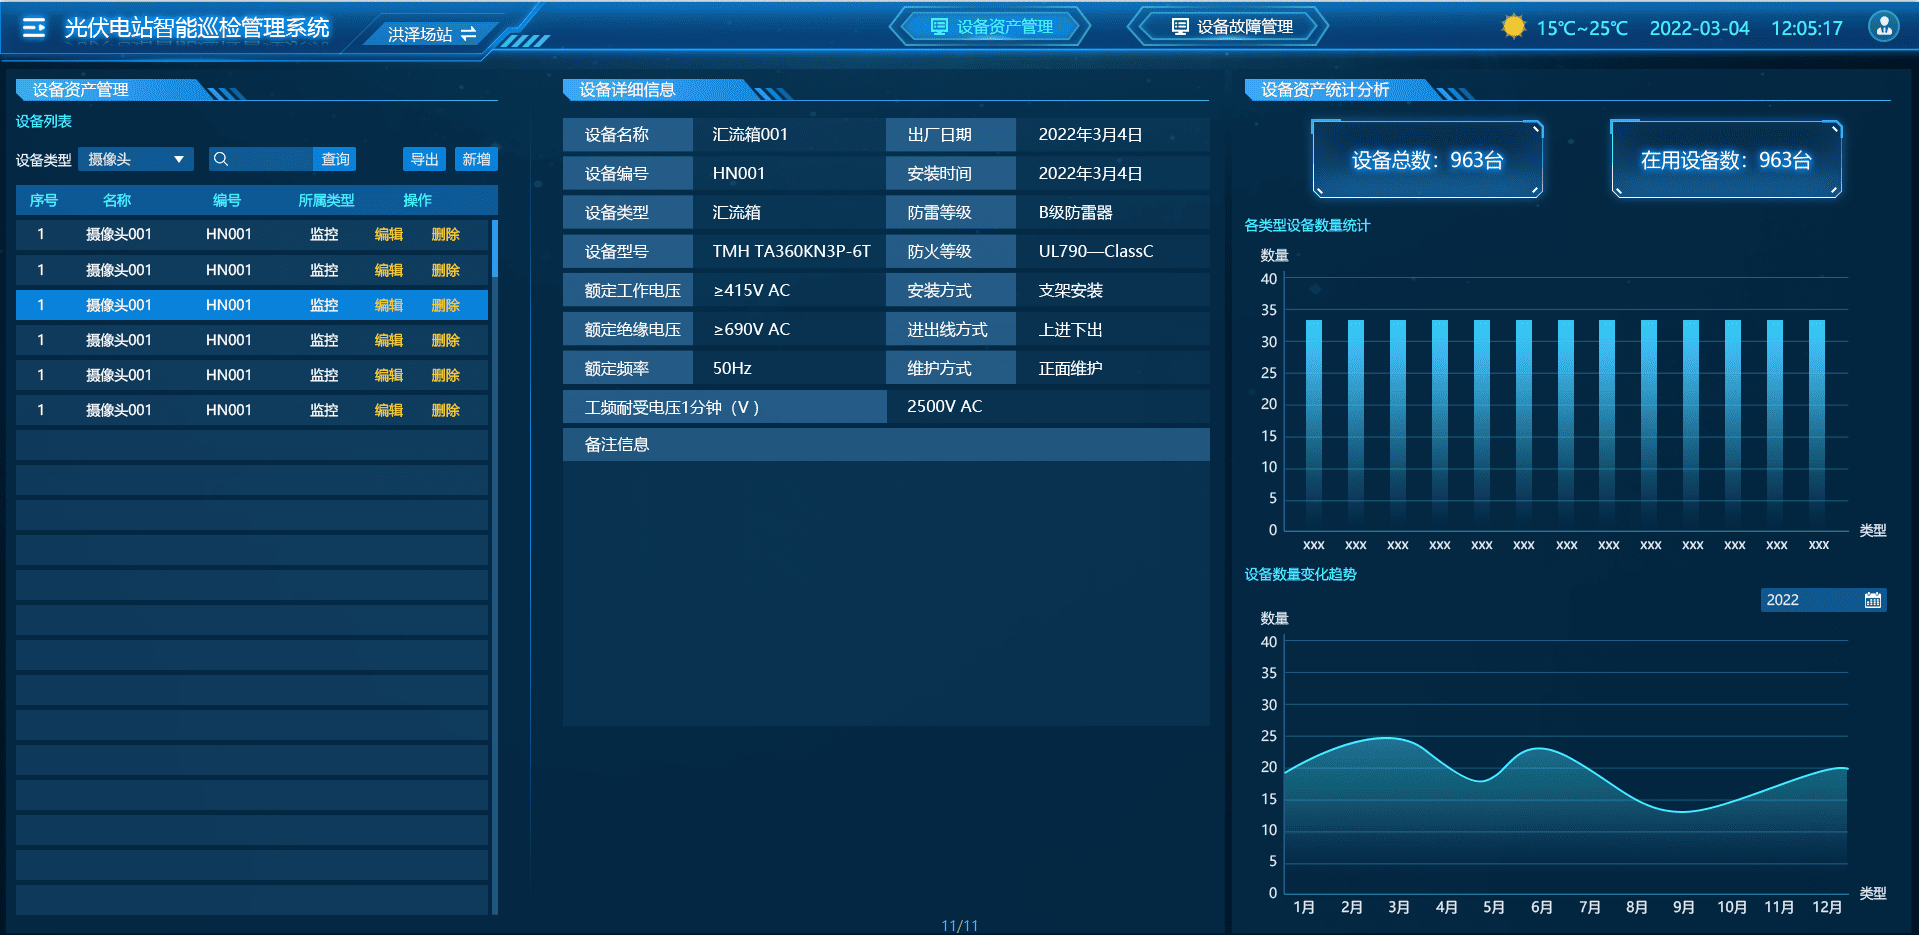The height and width of the screenshot is (935, 1919).
Task: Click the 上进下出 wiring value
Action: 1070,329
